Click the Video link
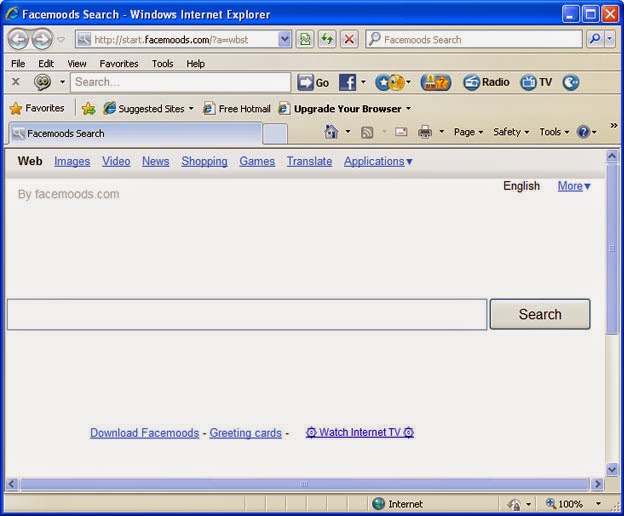624x516 pixels. [x=116, y=162]
